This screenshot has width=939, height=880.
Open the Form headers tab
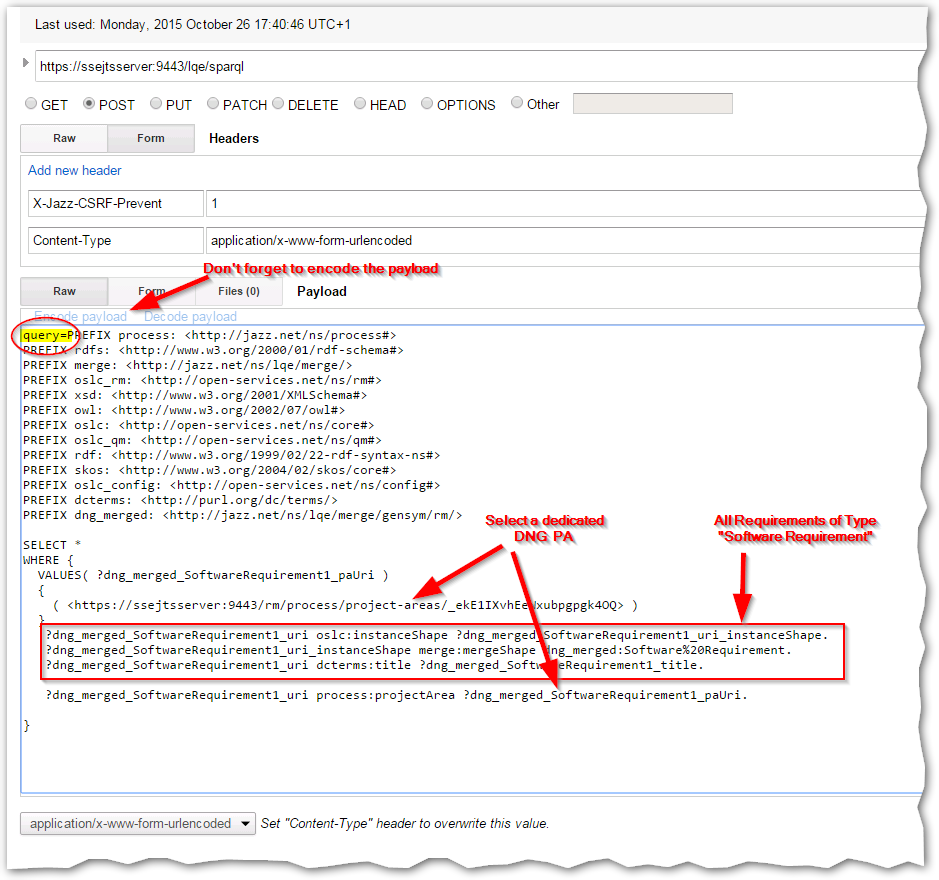[151, 139]
